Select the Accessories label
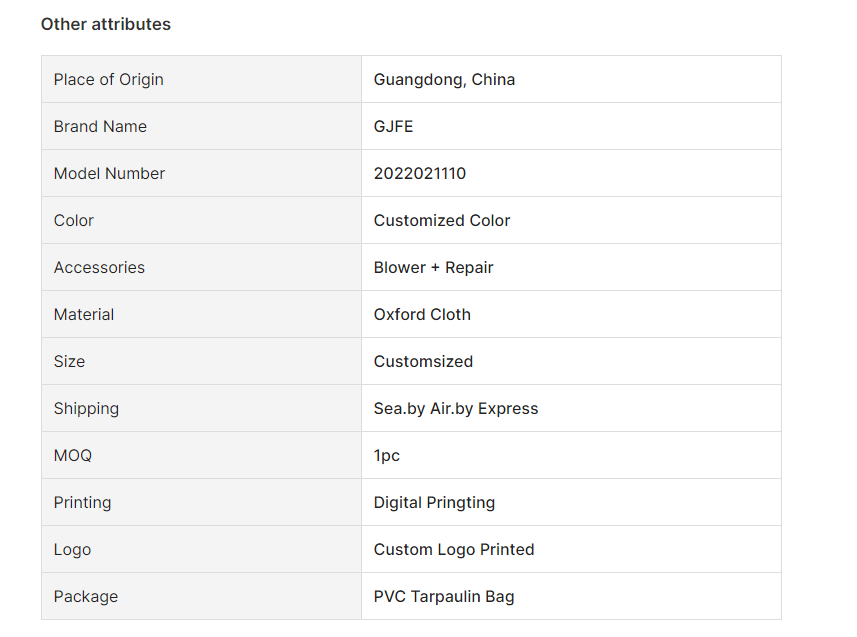Viewport: 857px width, 637px height. pos(99,267)
